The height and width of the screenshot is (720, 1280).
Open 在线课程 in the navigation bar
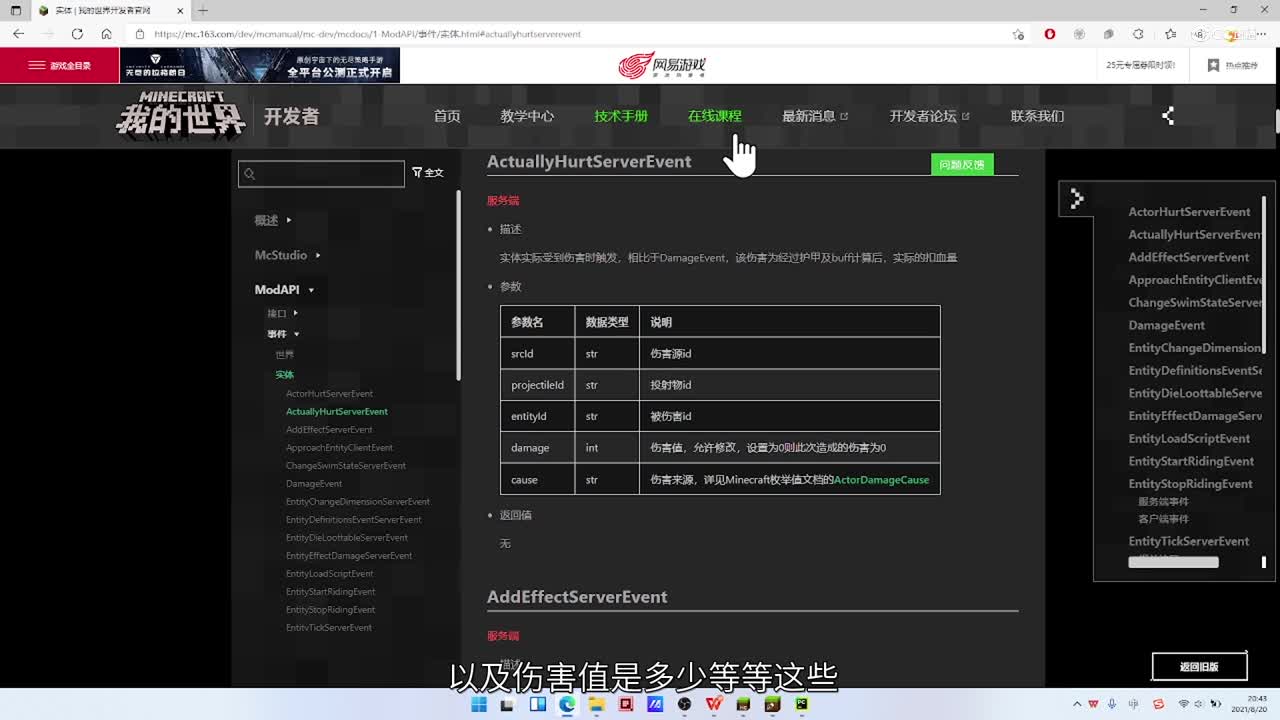(x=715, y=116)
